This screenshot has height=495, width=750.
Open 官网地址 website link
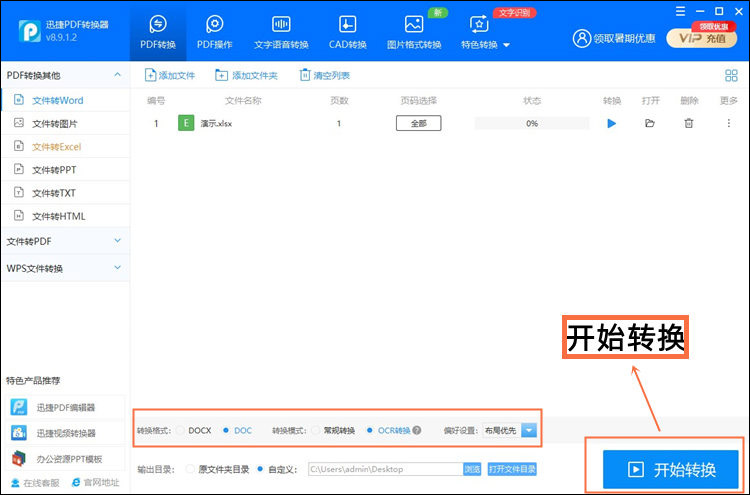pos(95,483)
